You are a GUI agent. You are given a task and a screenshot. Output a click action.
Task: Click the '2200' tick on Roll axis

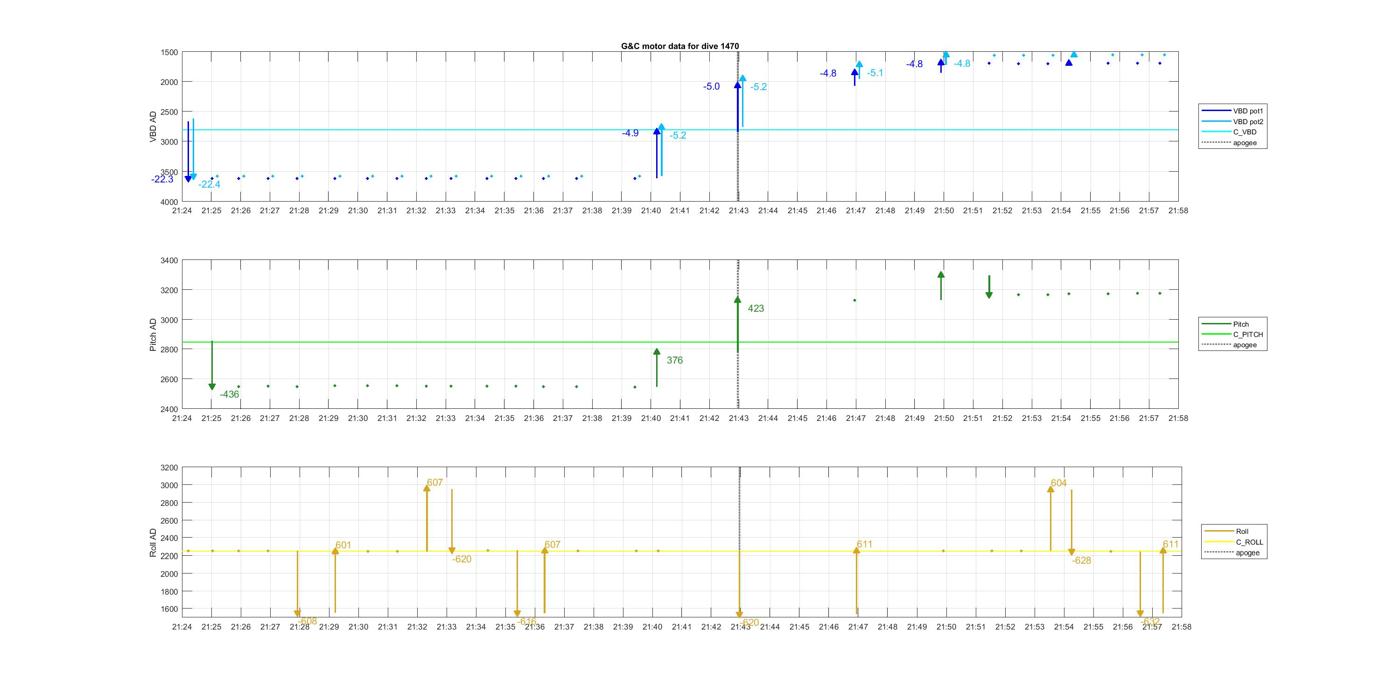[x=169, y=556]
